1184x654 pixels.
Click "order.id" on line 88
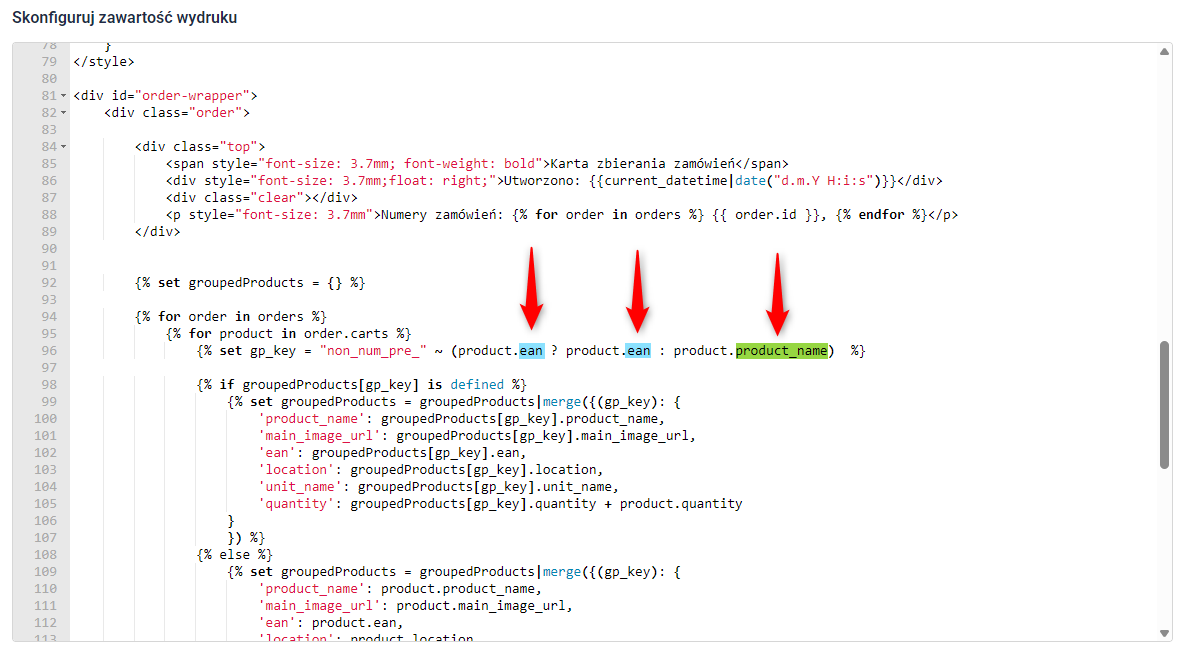(x=766, y=214)
